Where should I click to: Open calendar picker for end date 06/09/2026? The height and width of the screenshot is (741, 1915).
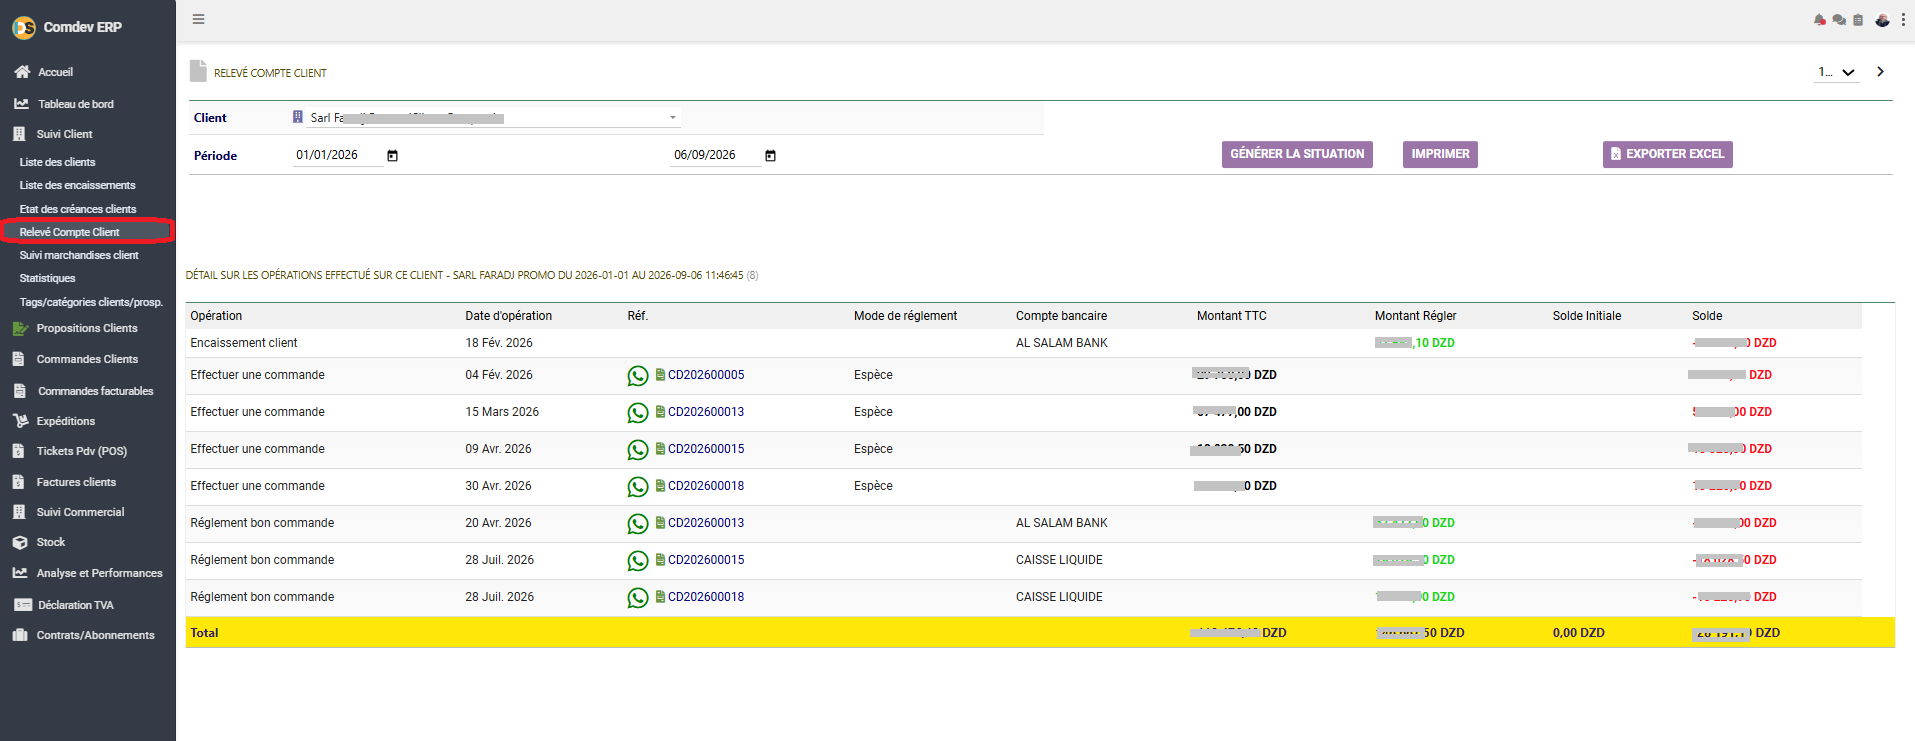pyautogui.click(x=771, y=156)
